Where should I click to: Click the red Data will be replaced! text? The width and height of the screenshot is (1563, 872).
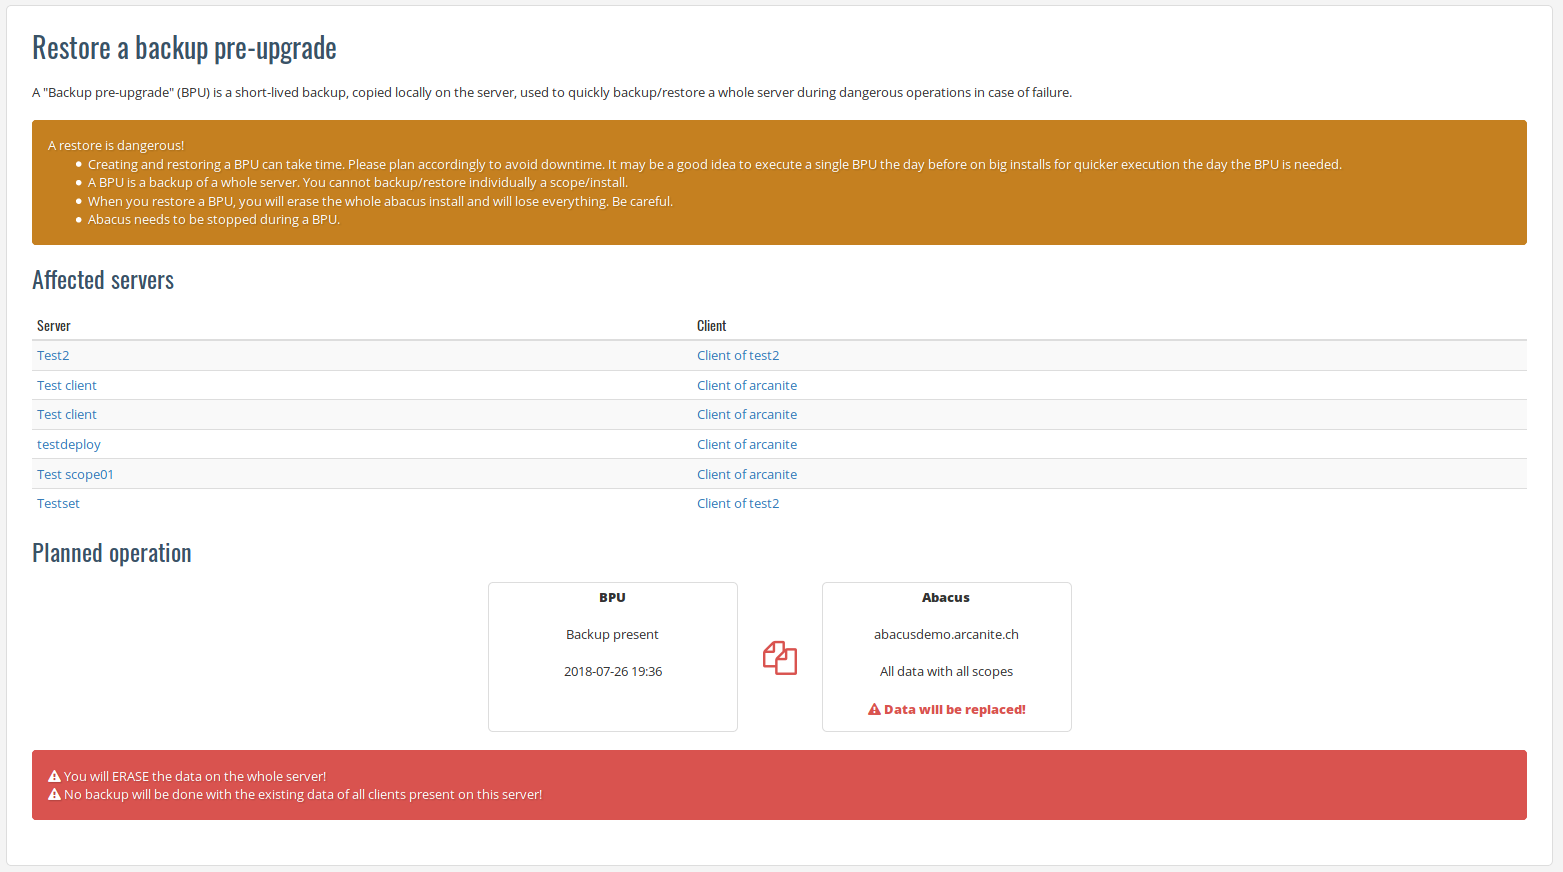click(955, 709)
